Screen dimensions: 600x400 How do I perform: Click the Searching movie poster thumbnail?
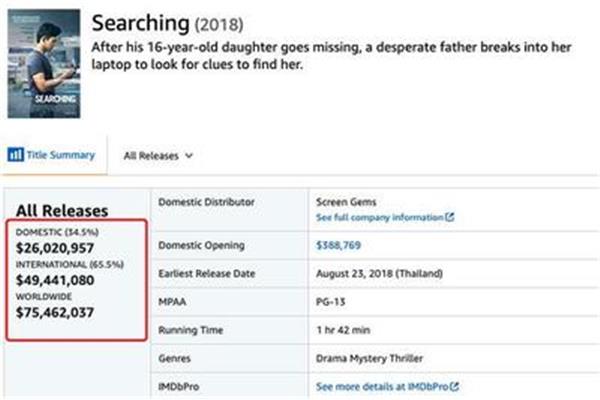[44, 64]
